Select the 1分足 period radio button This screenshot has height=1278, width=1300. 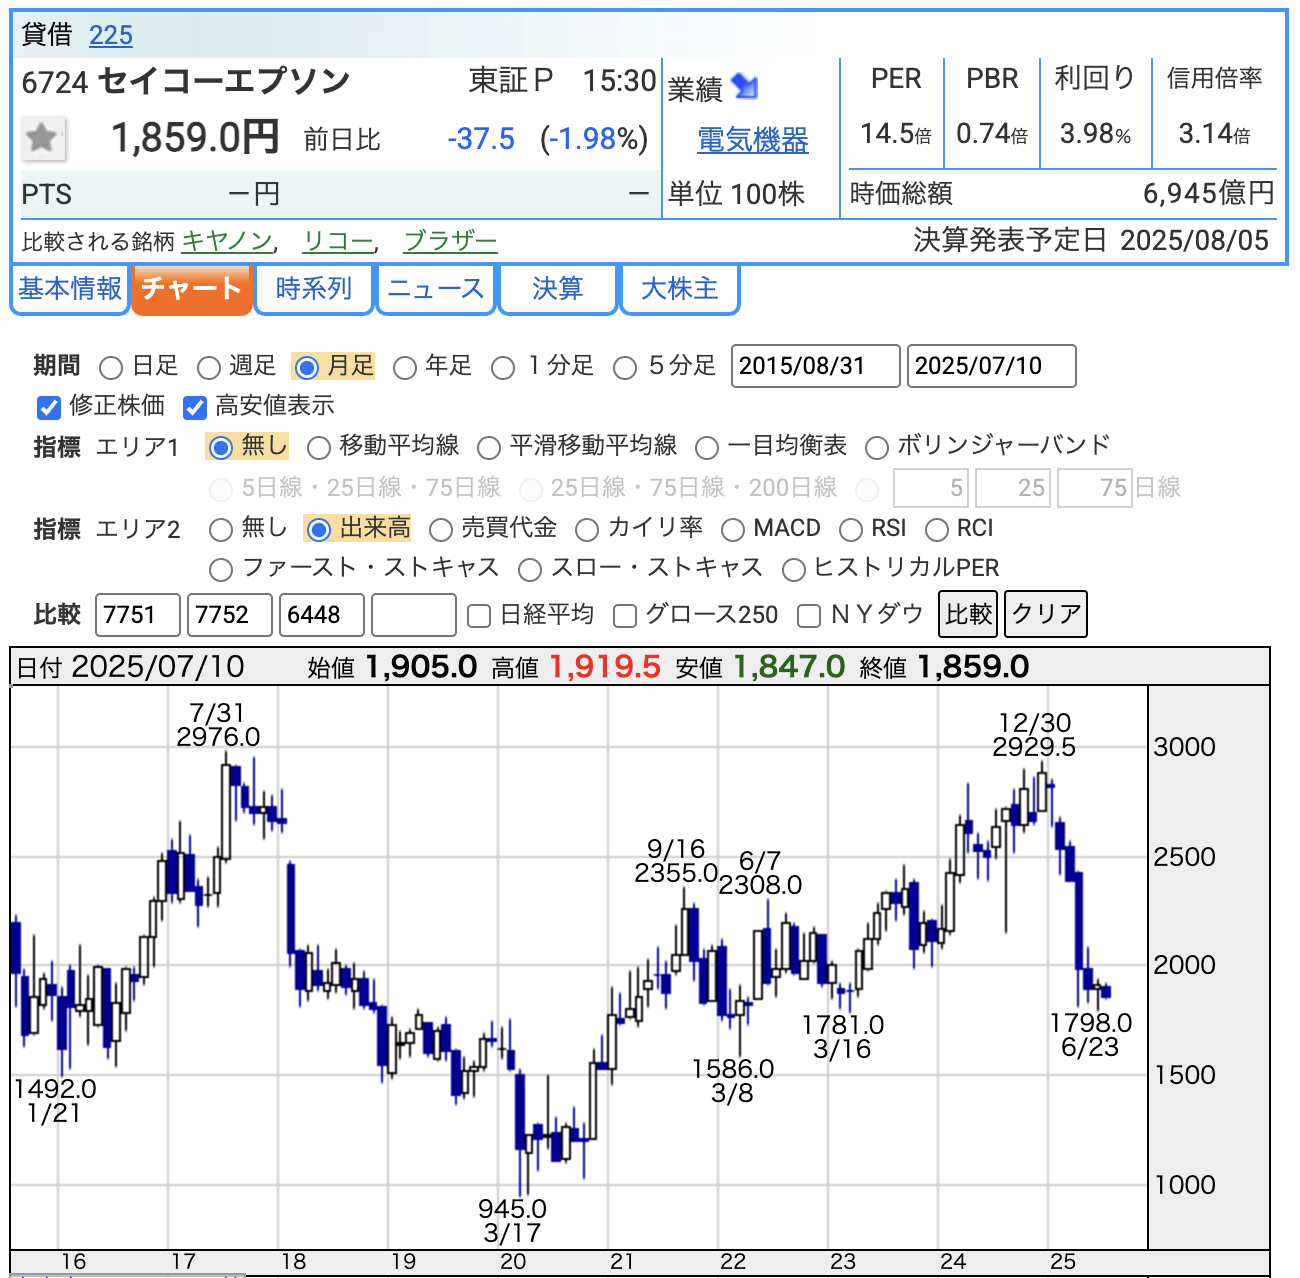(503, 368)
